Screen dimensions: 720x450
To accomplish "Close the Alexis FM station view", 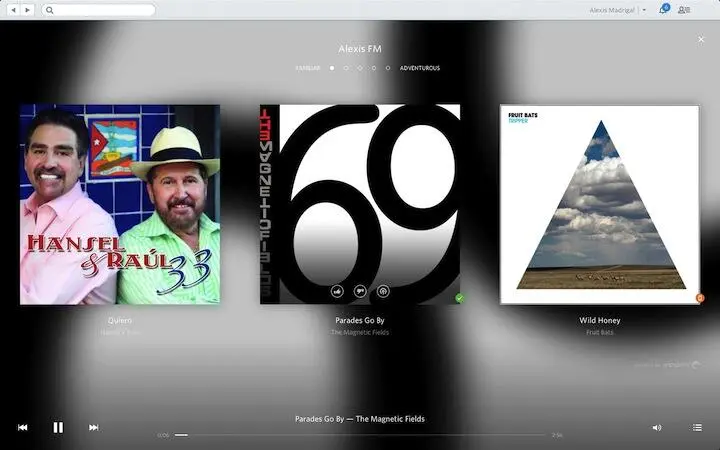I will click(701, 39).
